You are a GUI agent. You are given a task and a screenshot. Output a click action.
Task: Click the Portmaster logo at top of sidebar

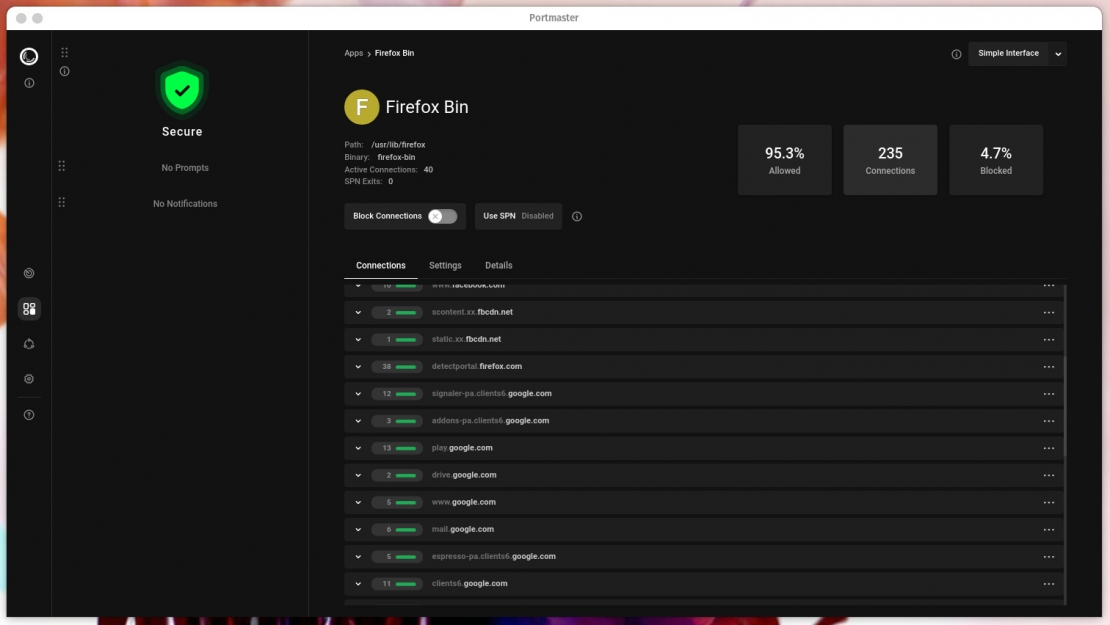click(x=28, y=56)
